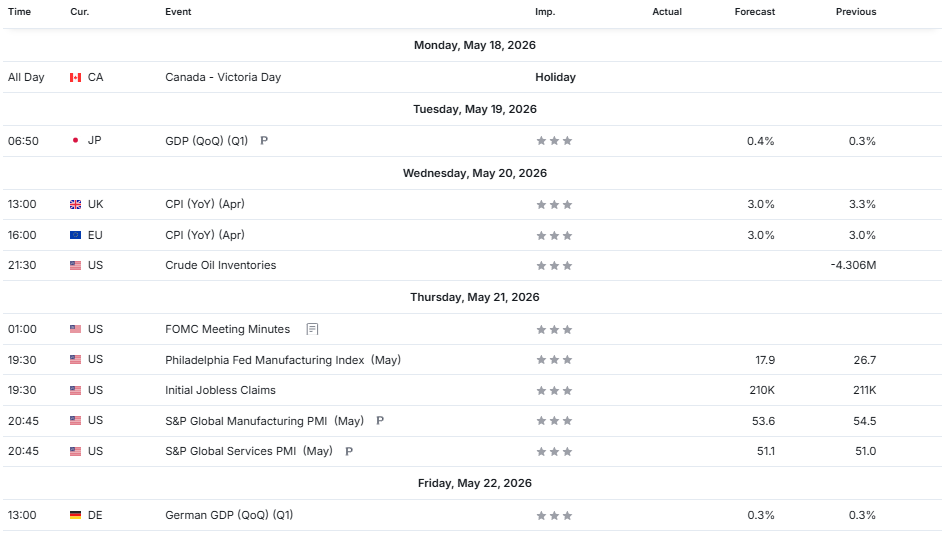Click the Previous column header
Viewport: 946px width, 535px height.
click(856, 12)
